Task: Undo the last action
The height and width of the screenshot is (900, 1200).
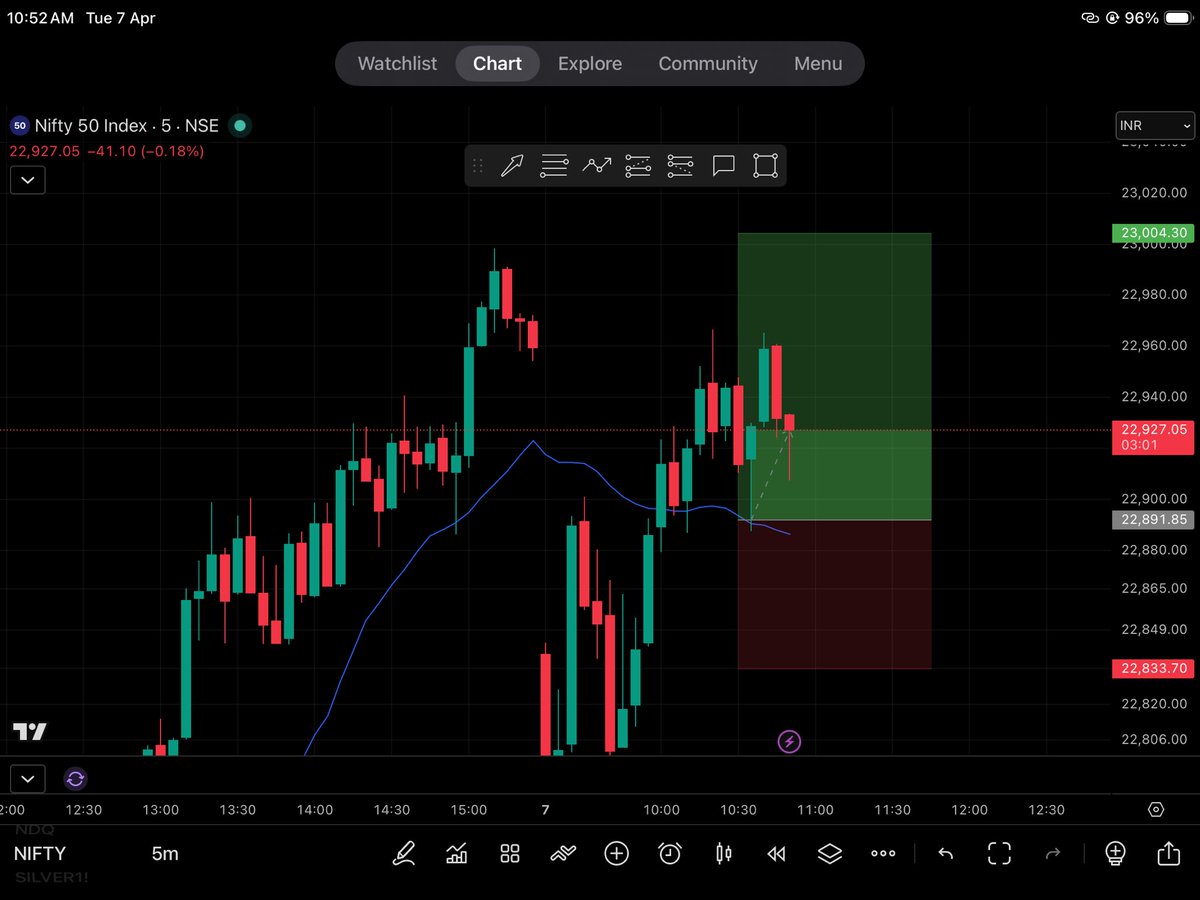Action: coord(945,853)
